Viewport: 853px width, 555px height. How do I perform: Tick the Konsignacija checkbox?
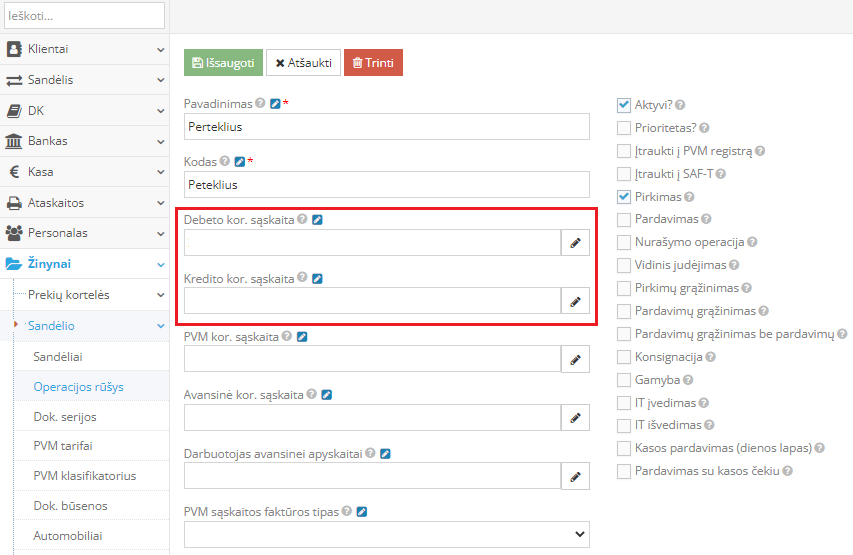click(625, 357)
